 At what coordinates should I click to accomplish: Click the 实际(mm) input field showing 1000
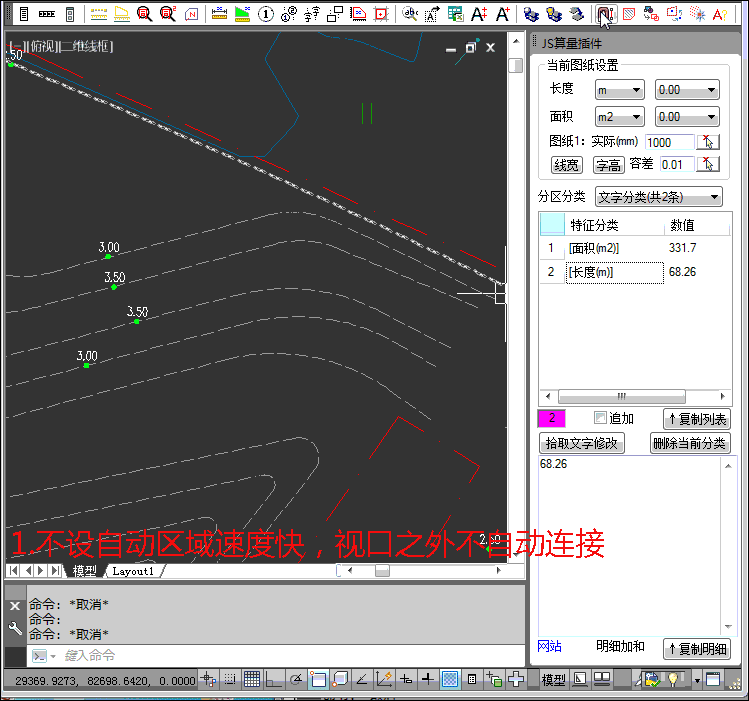[x=667, y=142]
